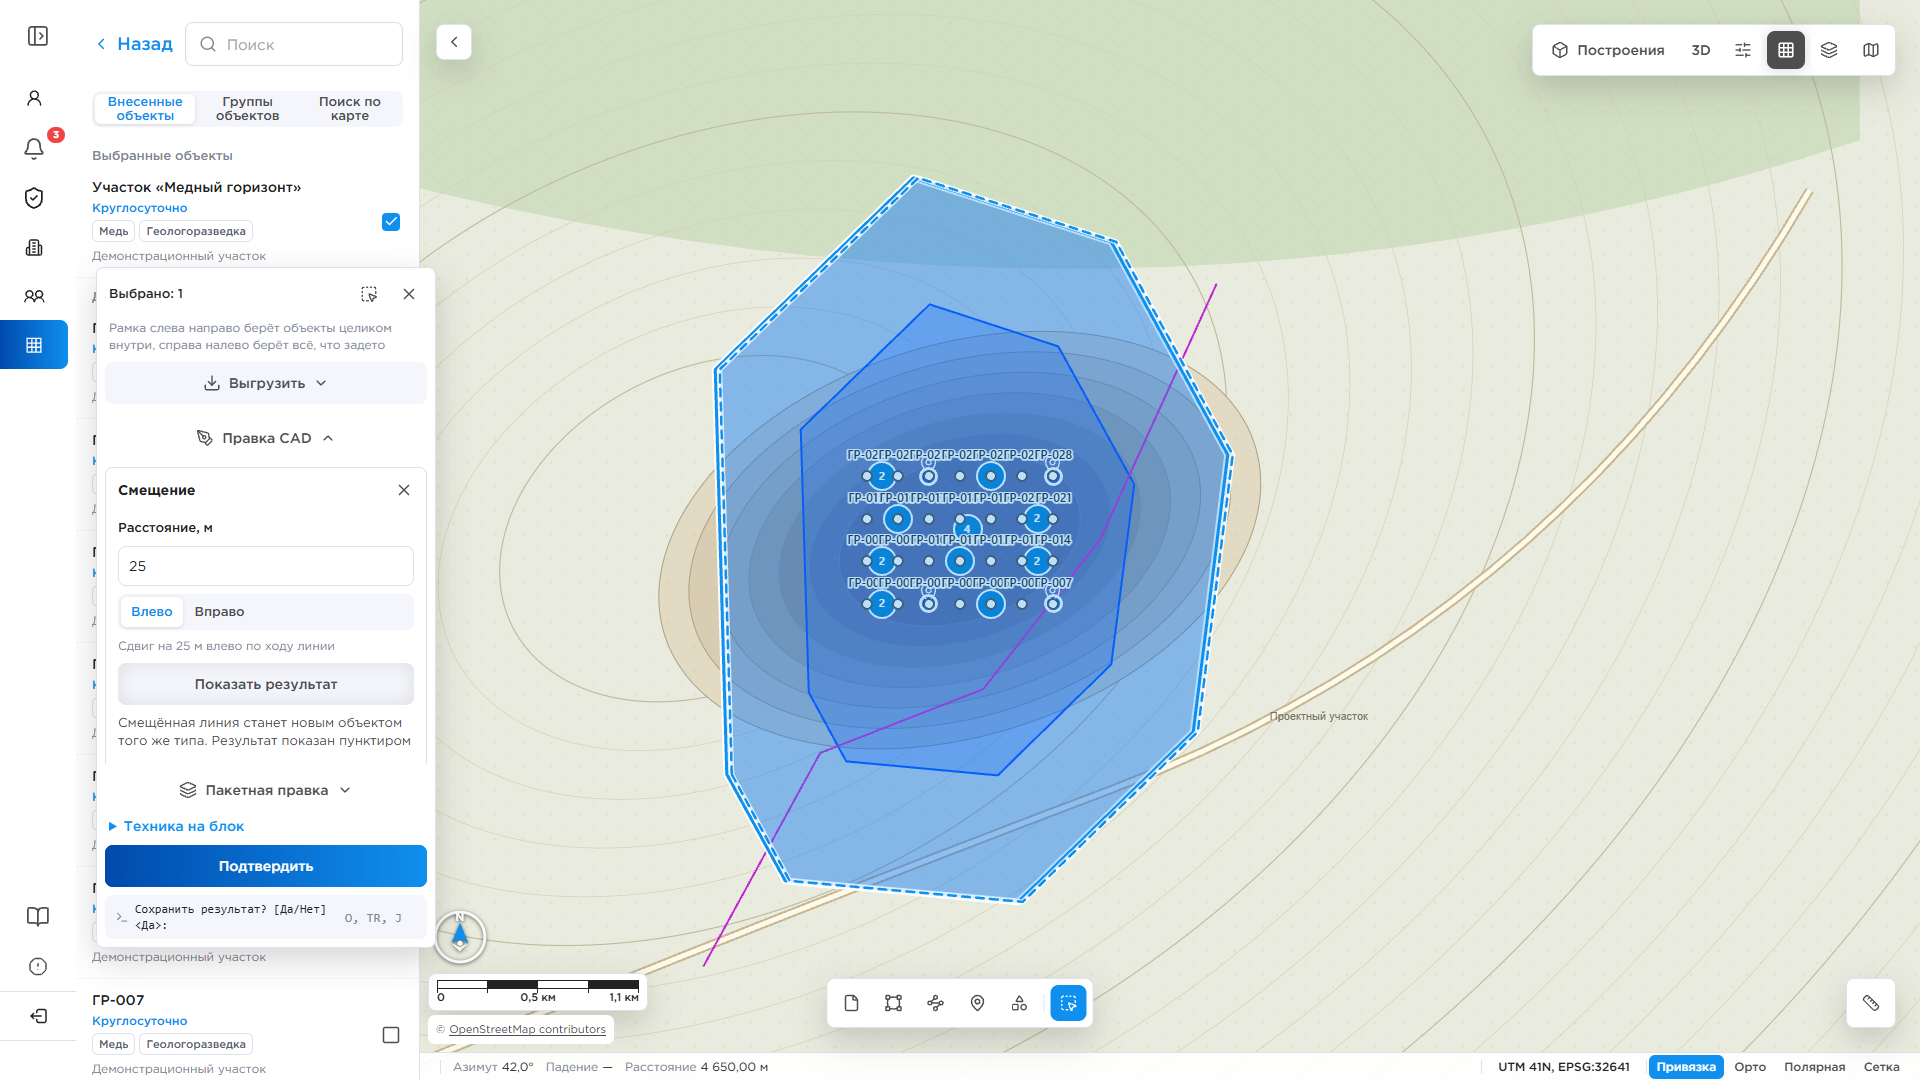
Task: Open notifications bell with badge
Action: click(34, 149)
